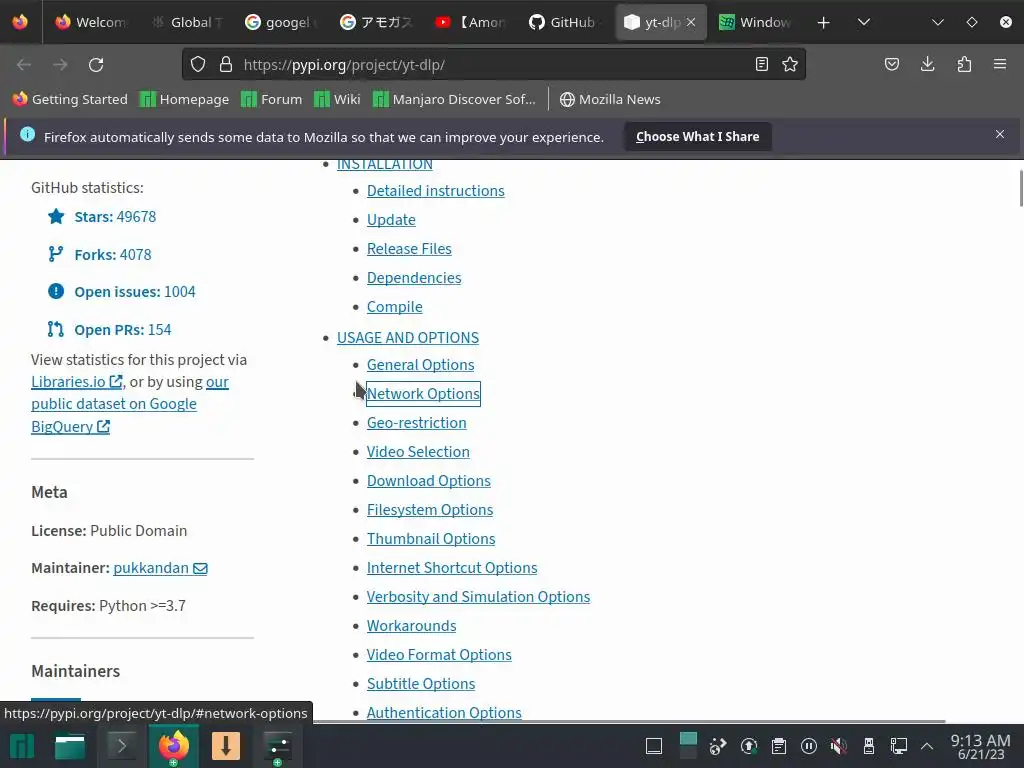Screen dimensions: 1024x768
Task: Jump to Download Options section
Action: 428,481
